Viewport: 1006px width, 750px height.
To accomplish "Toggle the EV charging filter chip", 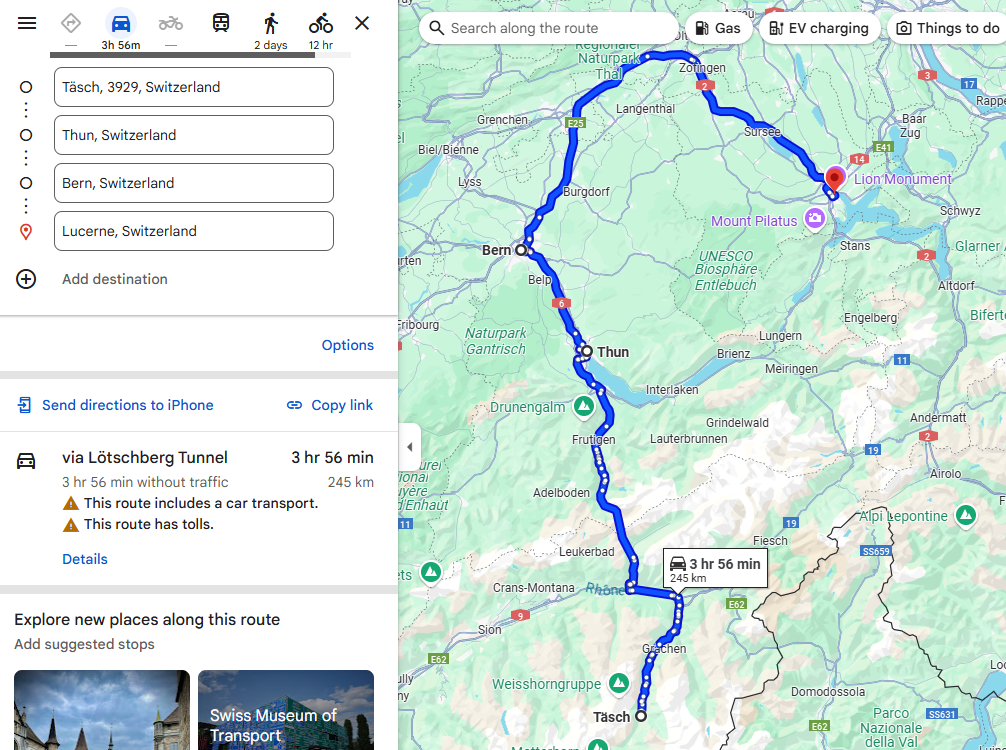I will (x=819, y=28).
